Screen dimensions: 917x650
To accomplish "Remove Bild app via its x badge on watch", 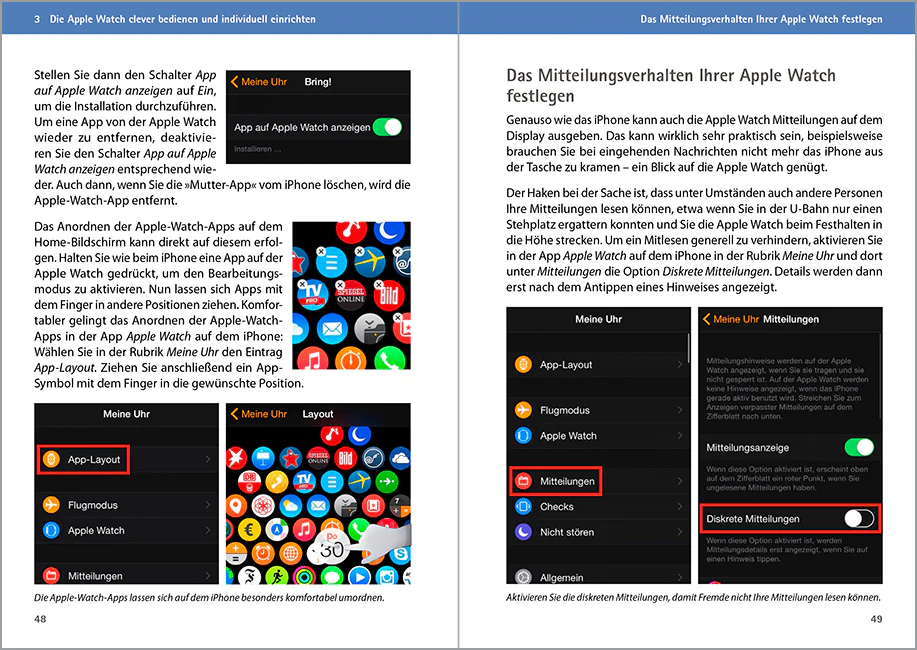I will 378,284.
